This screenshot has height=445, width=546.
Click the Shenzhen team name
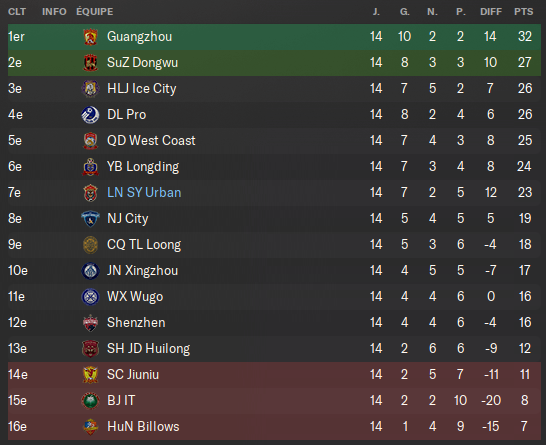136,322
